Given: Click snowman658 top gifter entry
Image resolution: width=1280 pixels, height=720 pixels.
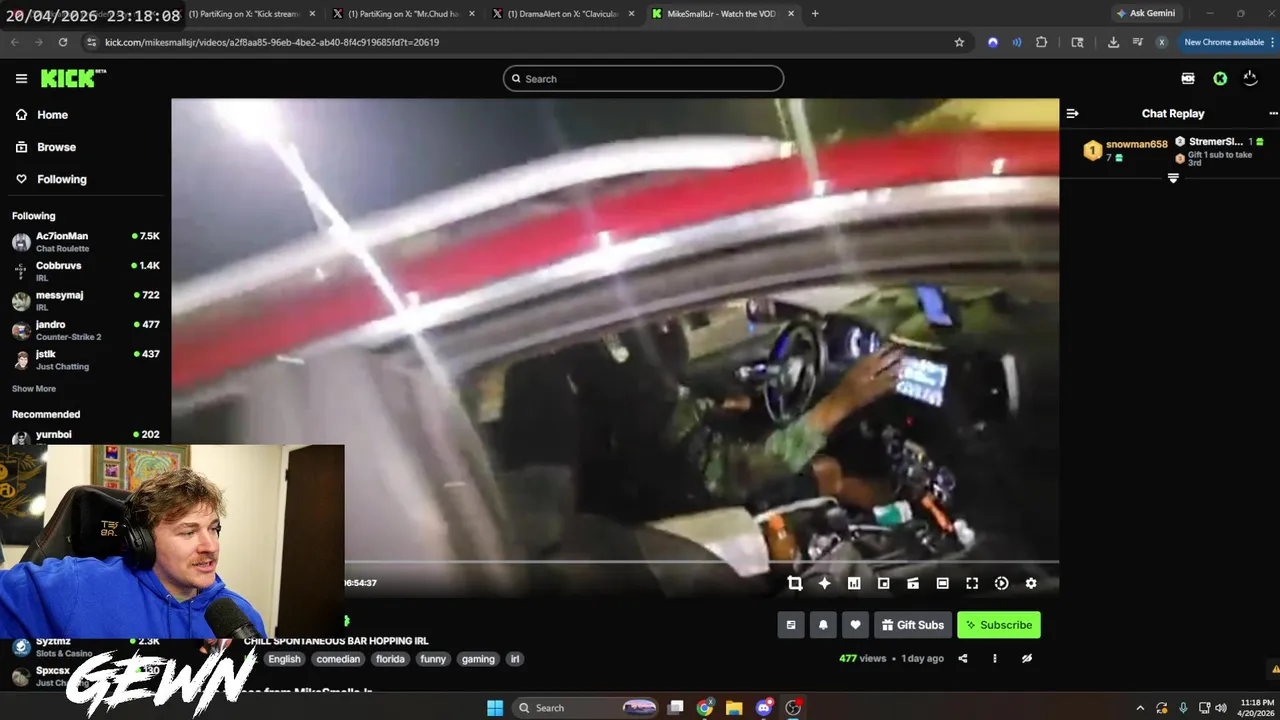Looking at the screenshot, I should click(1126, 150).
